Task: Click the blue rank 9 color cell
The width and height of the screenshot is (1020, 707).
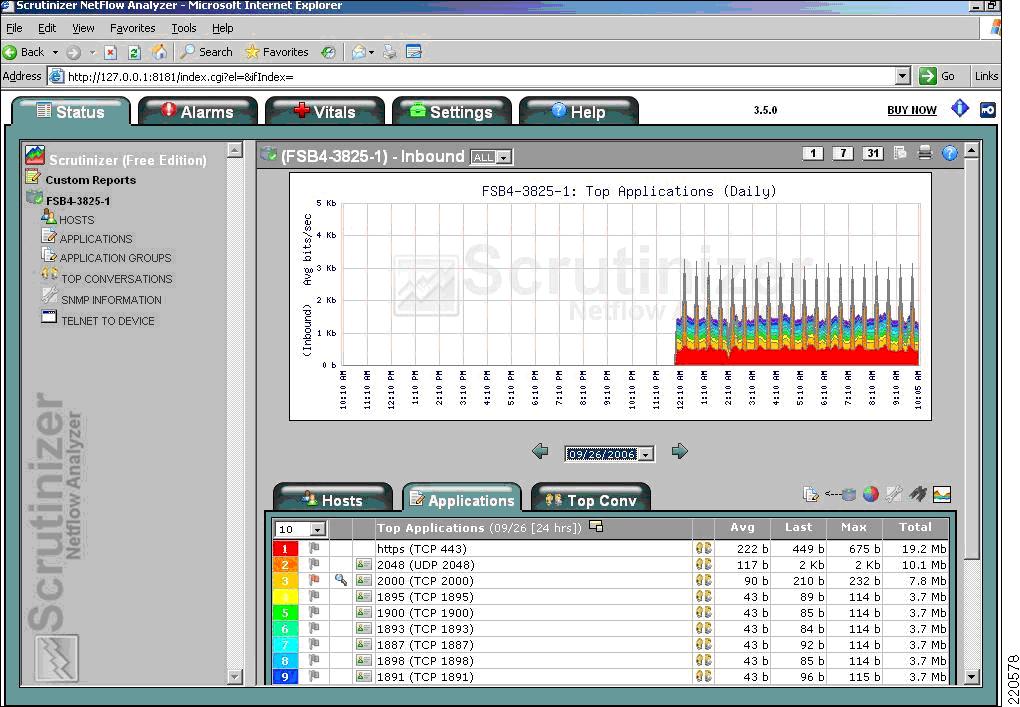Action: click(285, 676)
